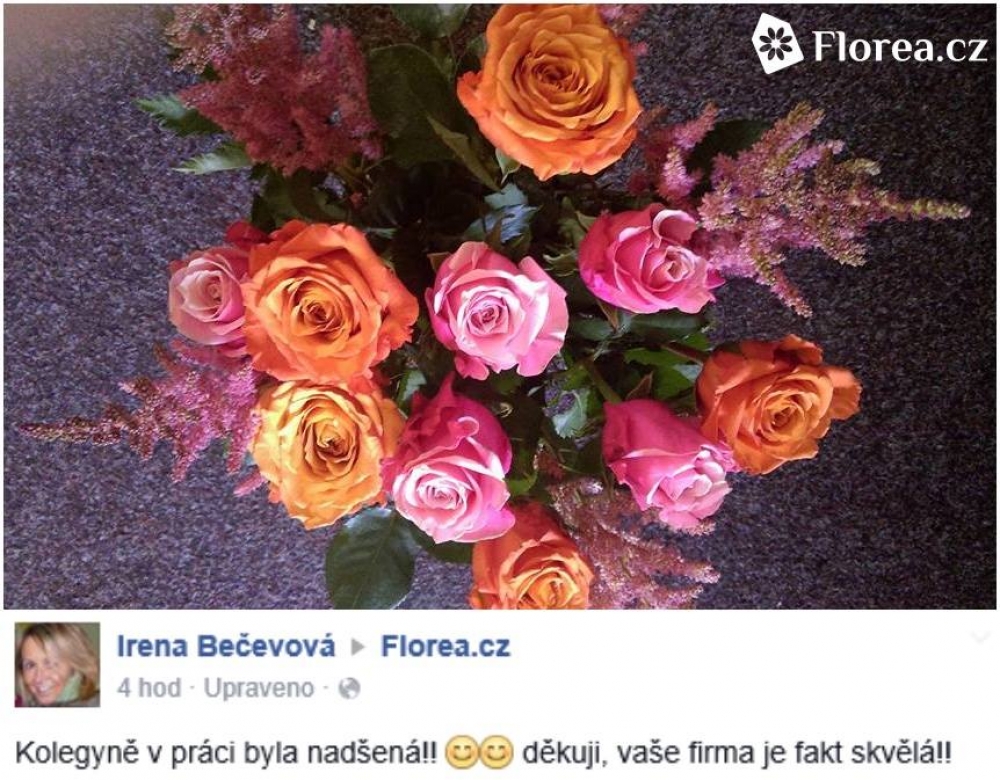Click the Florea.cz flower logo icon

tap(777, 43)
